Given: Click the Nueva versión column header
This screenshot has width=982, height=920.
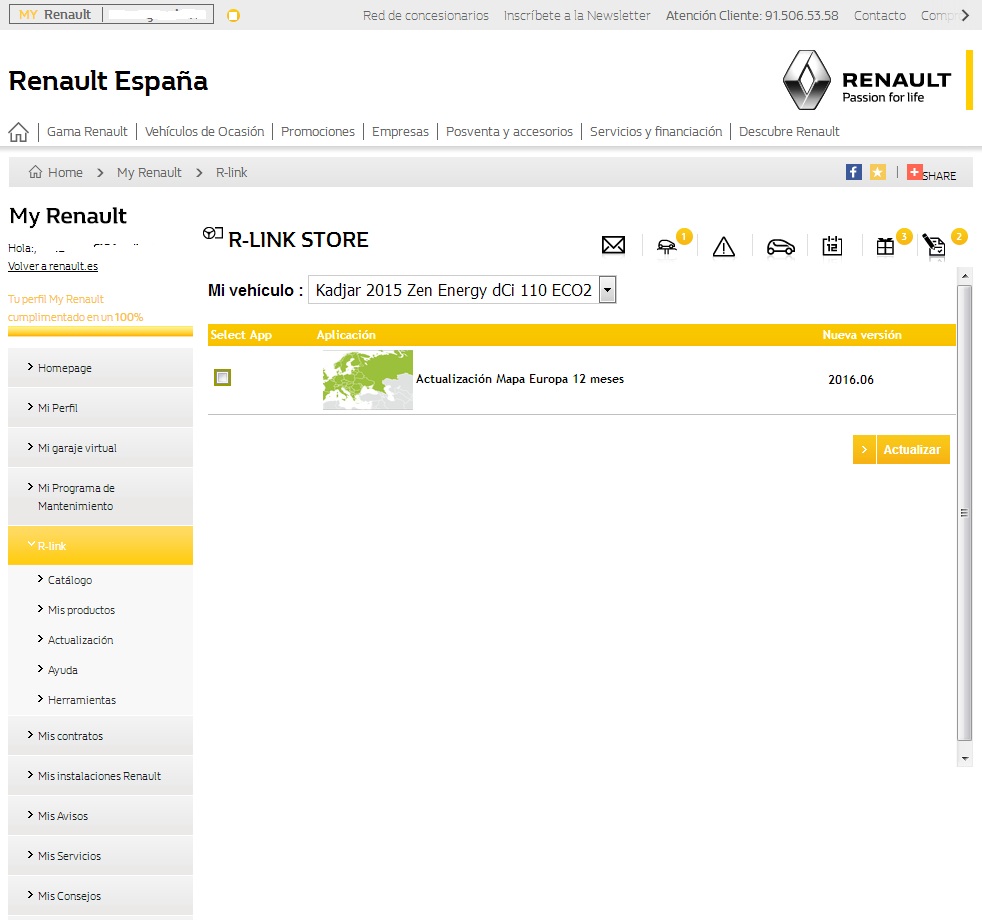Looking at the screenshot, I should [x=862, y=335].
